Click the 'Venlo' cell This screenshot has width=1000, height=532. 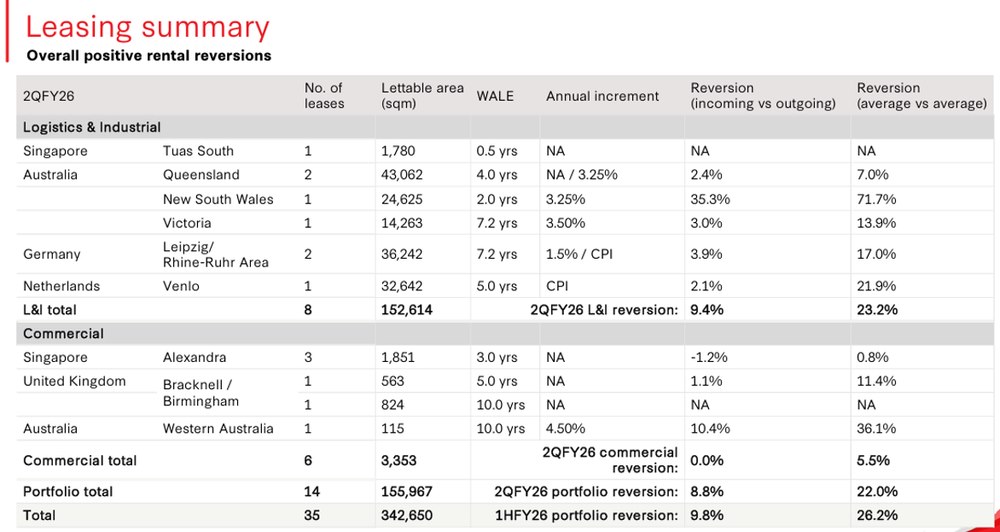pos(181,286)
